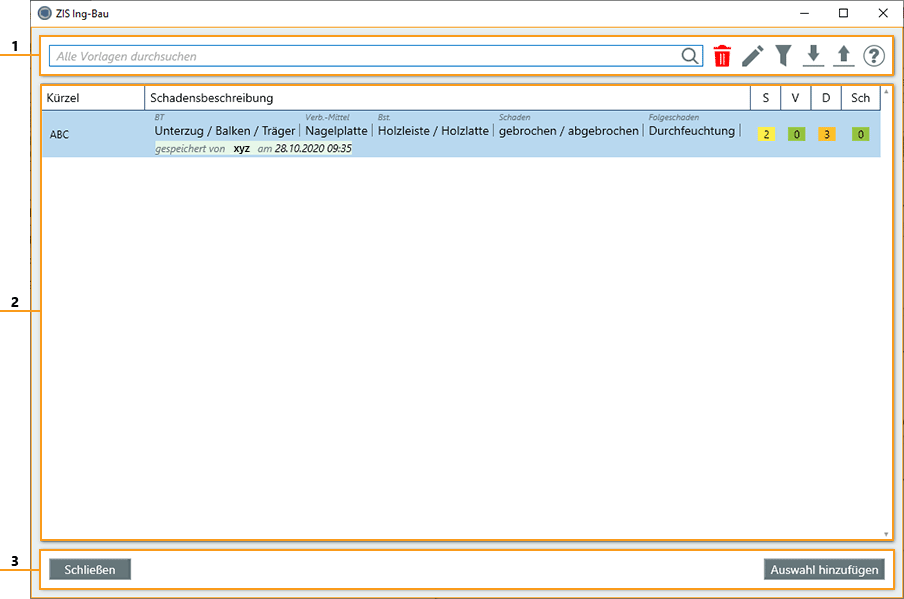Click the yellow S rating badge 2
This screenshot has width=904, height=599.
point(766,134)
